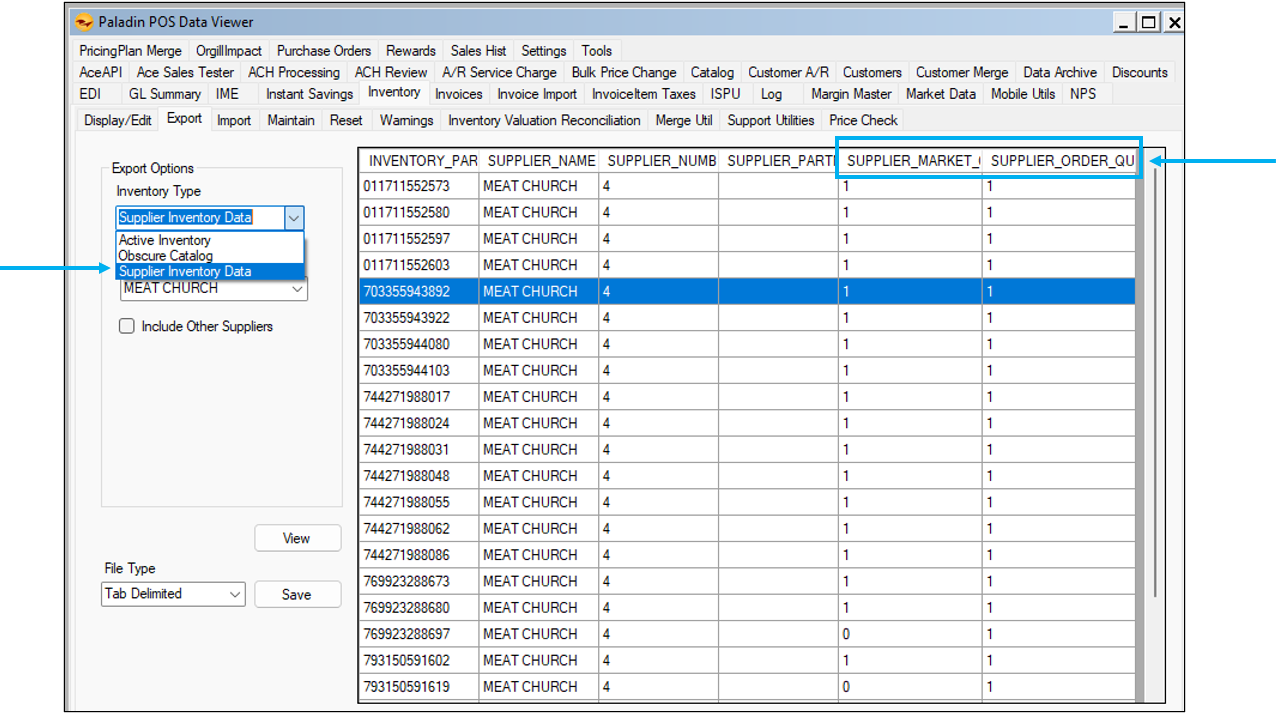Select the Price Check tab
The image size is (1276, 716).
click(x=863, y=120)
